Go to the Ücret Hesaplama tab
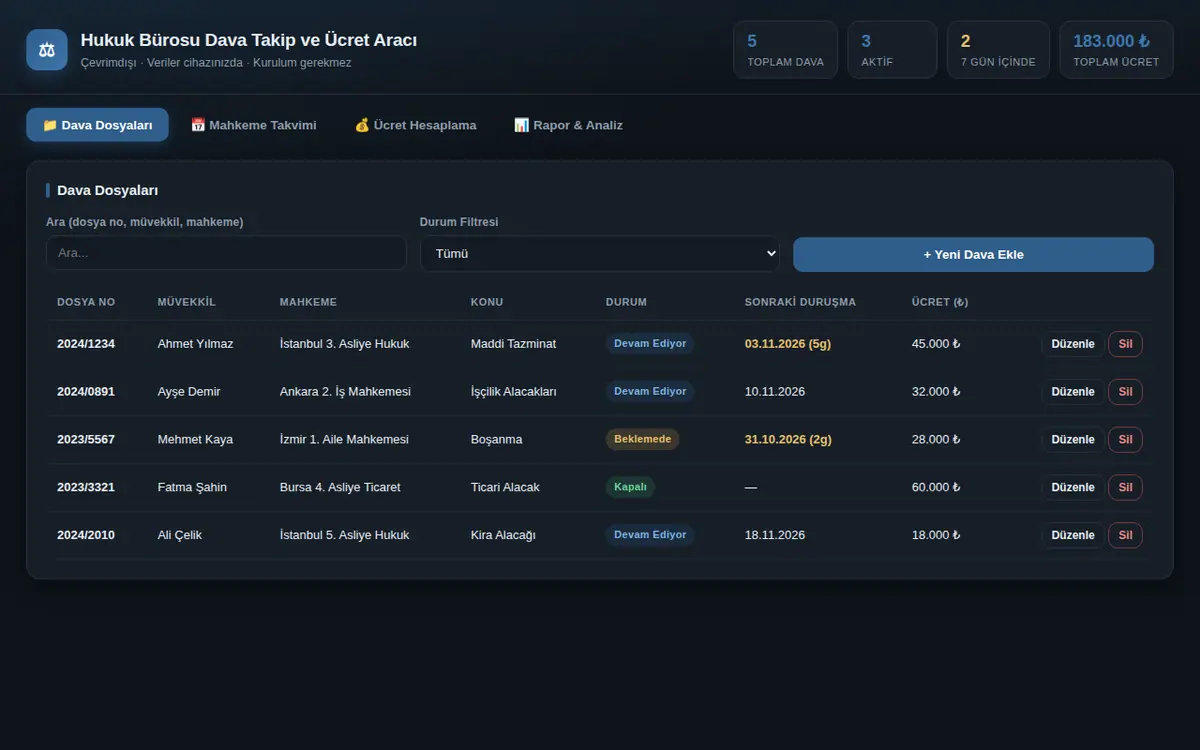 (x=415, y=125)
